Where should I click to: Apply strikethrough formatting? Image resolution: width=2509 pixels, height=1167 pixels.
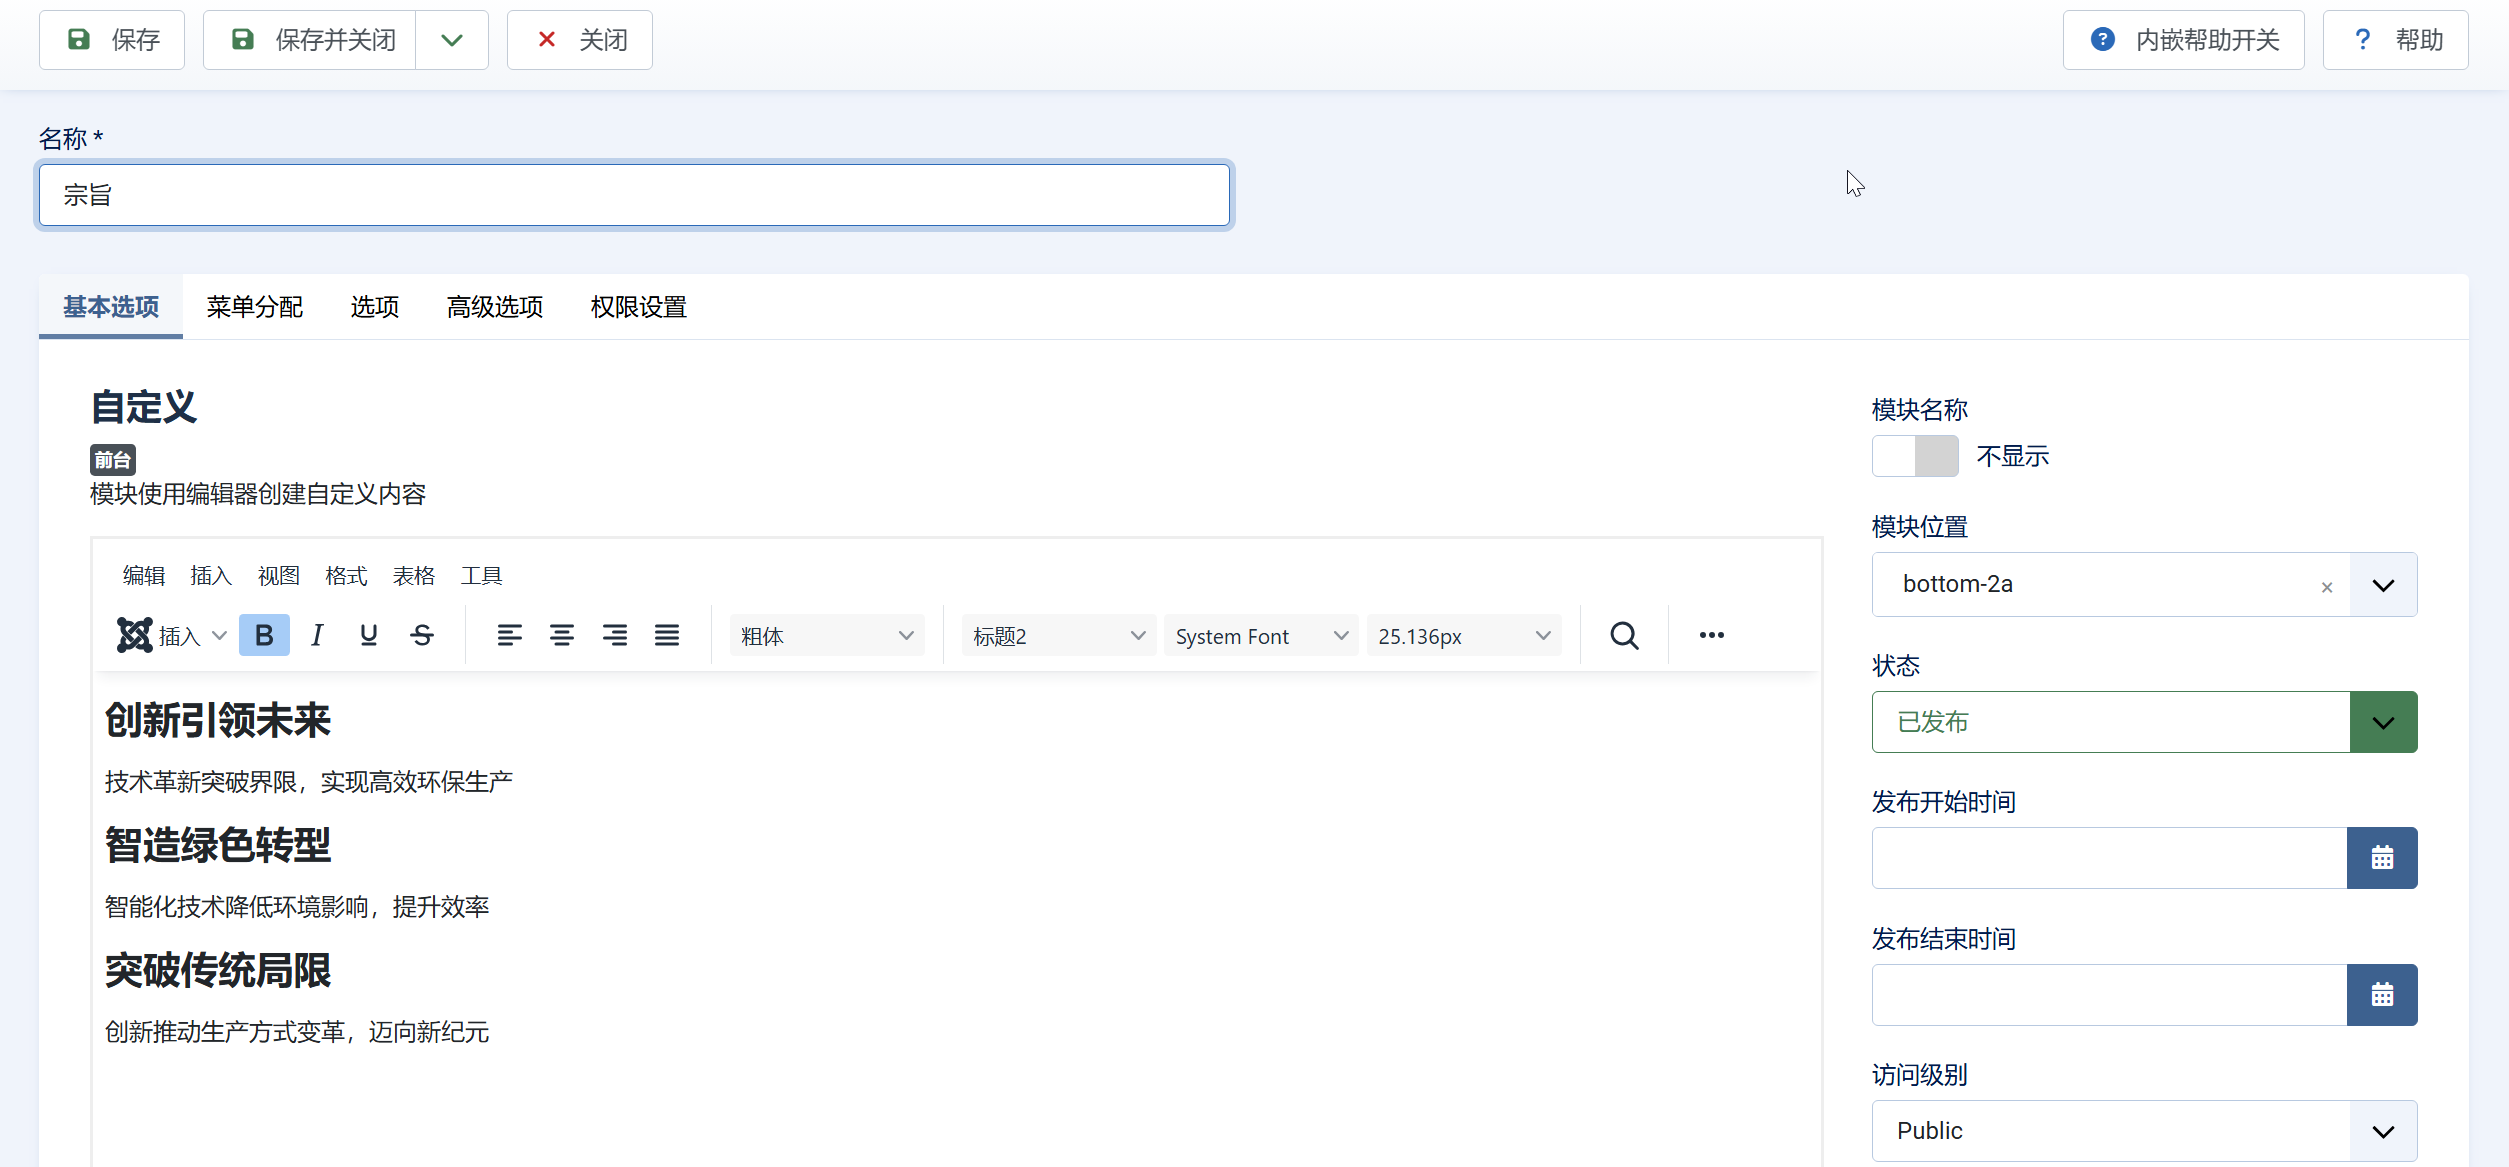tap(422, 635)
